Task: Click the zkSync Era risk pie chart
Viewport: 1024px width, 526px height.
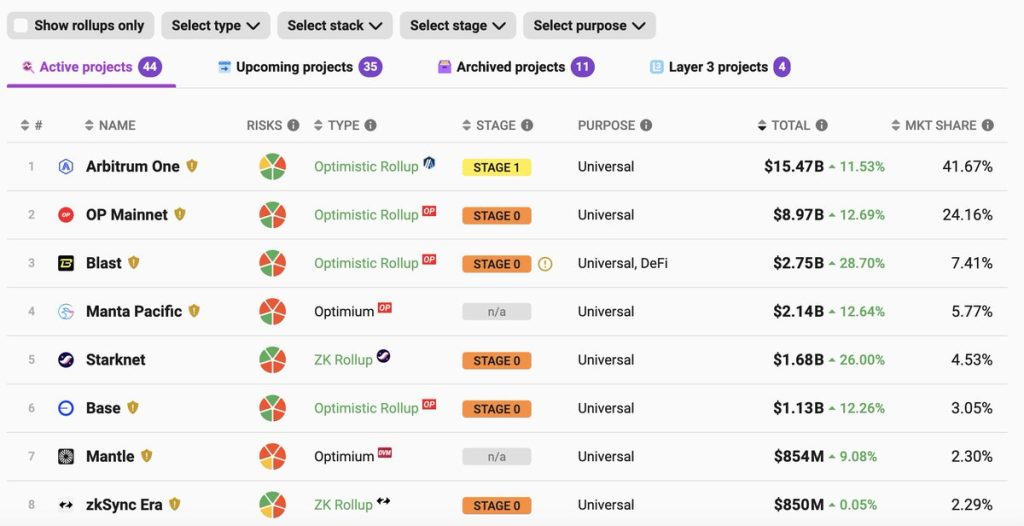Action: coord(272,505)
